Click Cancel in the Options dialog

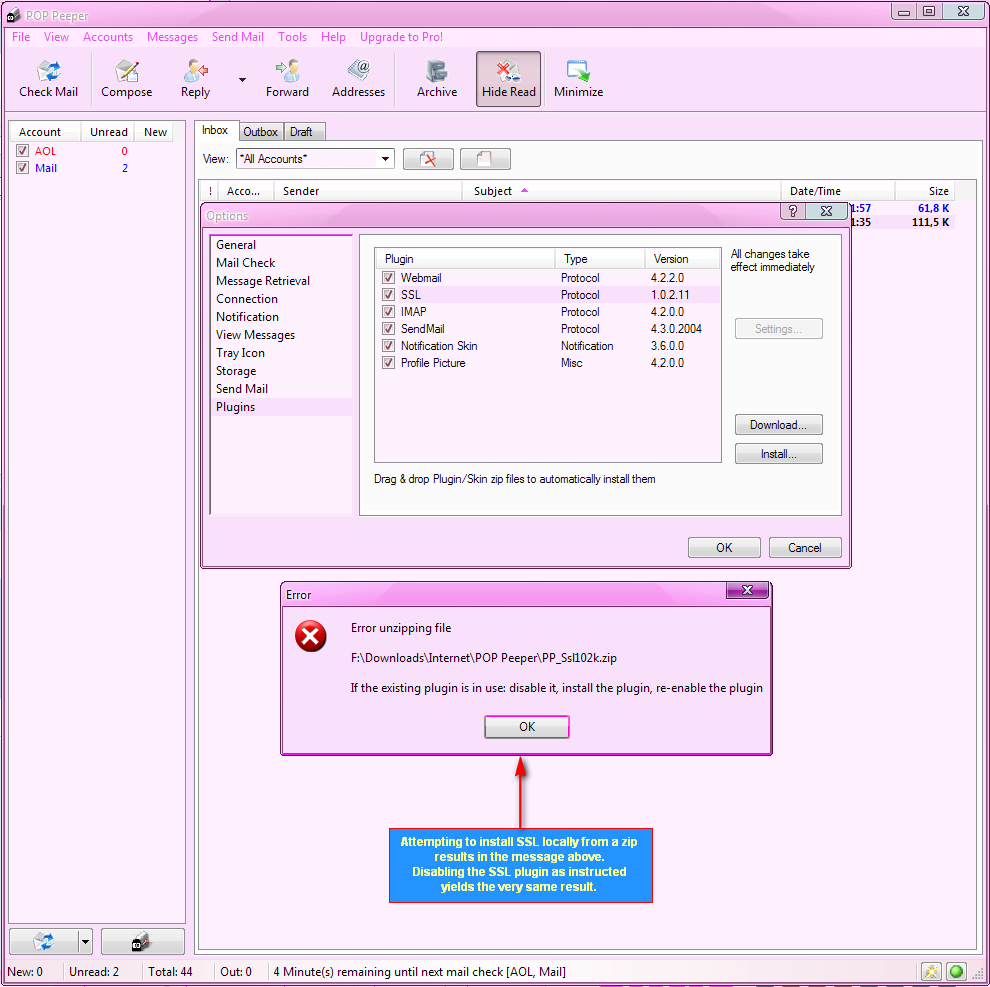click(x=805, y=547)
